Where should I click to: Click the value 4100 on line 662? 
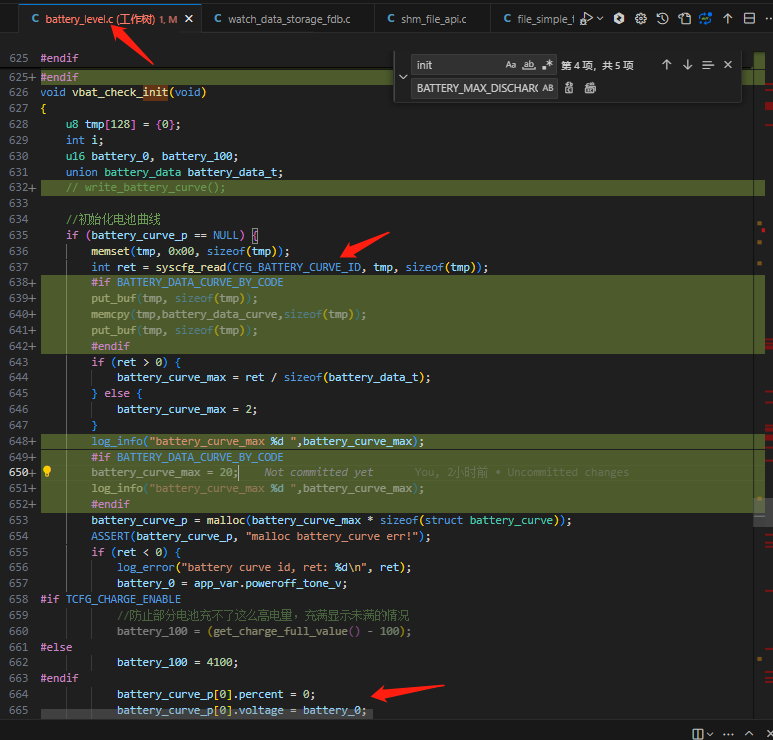219,663
